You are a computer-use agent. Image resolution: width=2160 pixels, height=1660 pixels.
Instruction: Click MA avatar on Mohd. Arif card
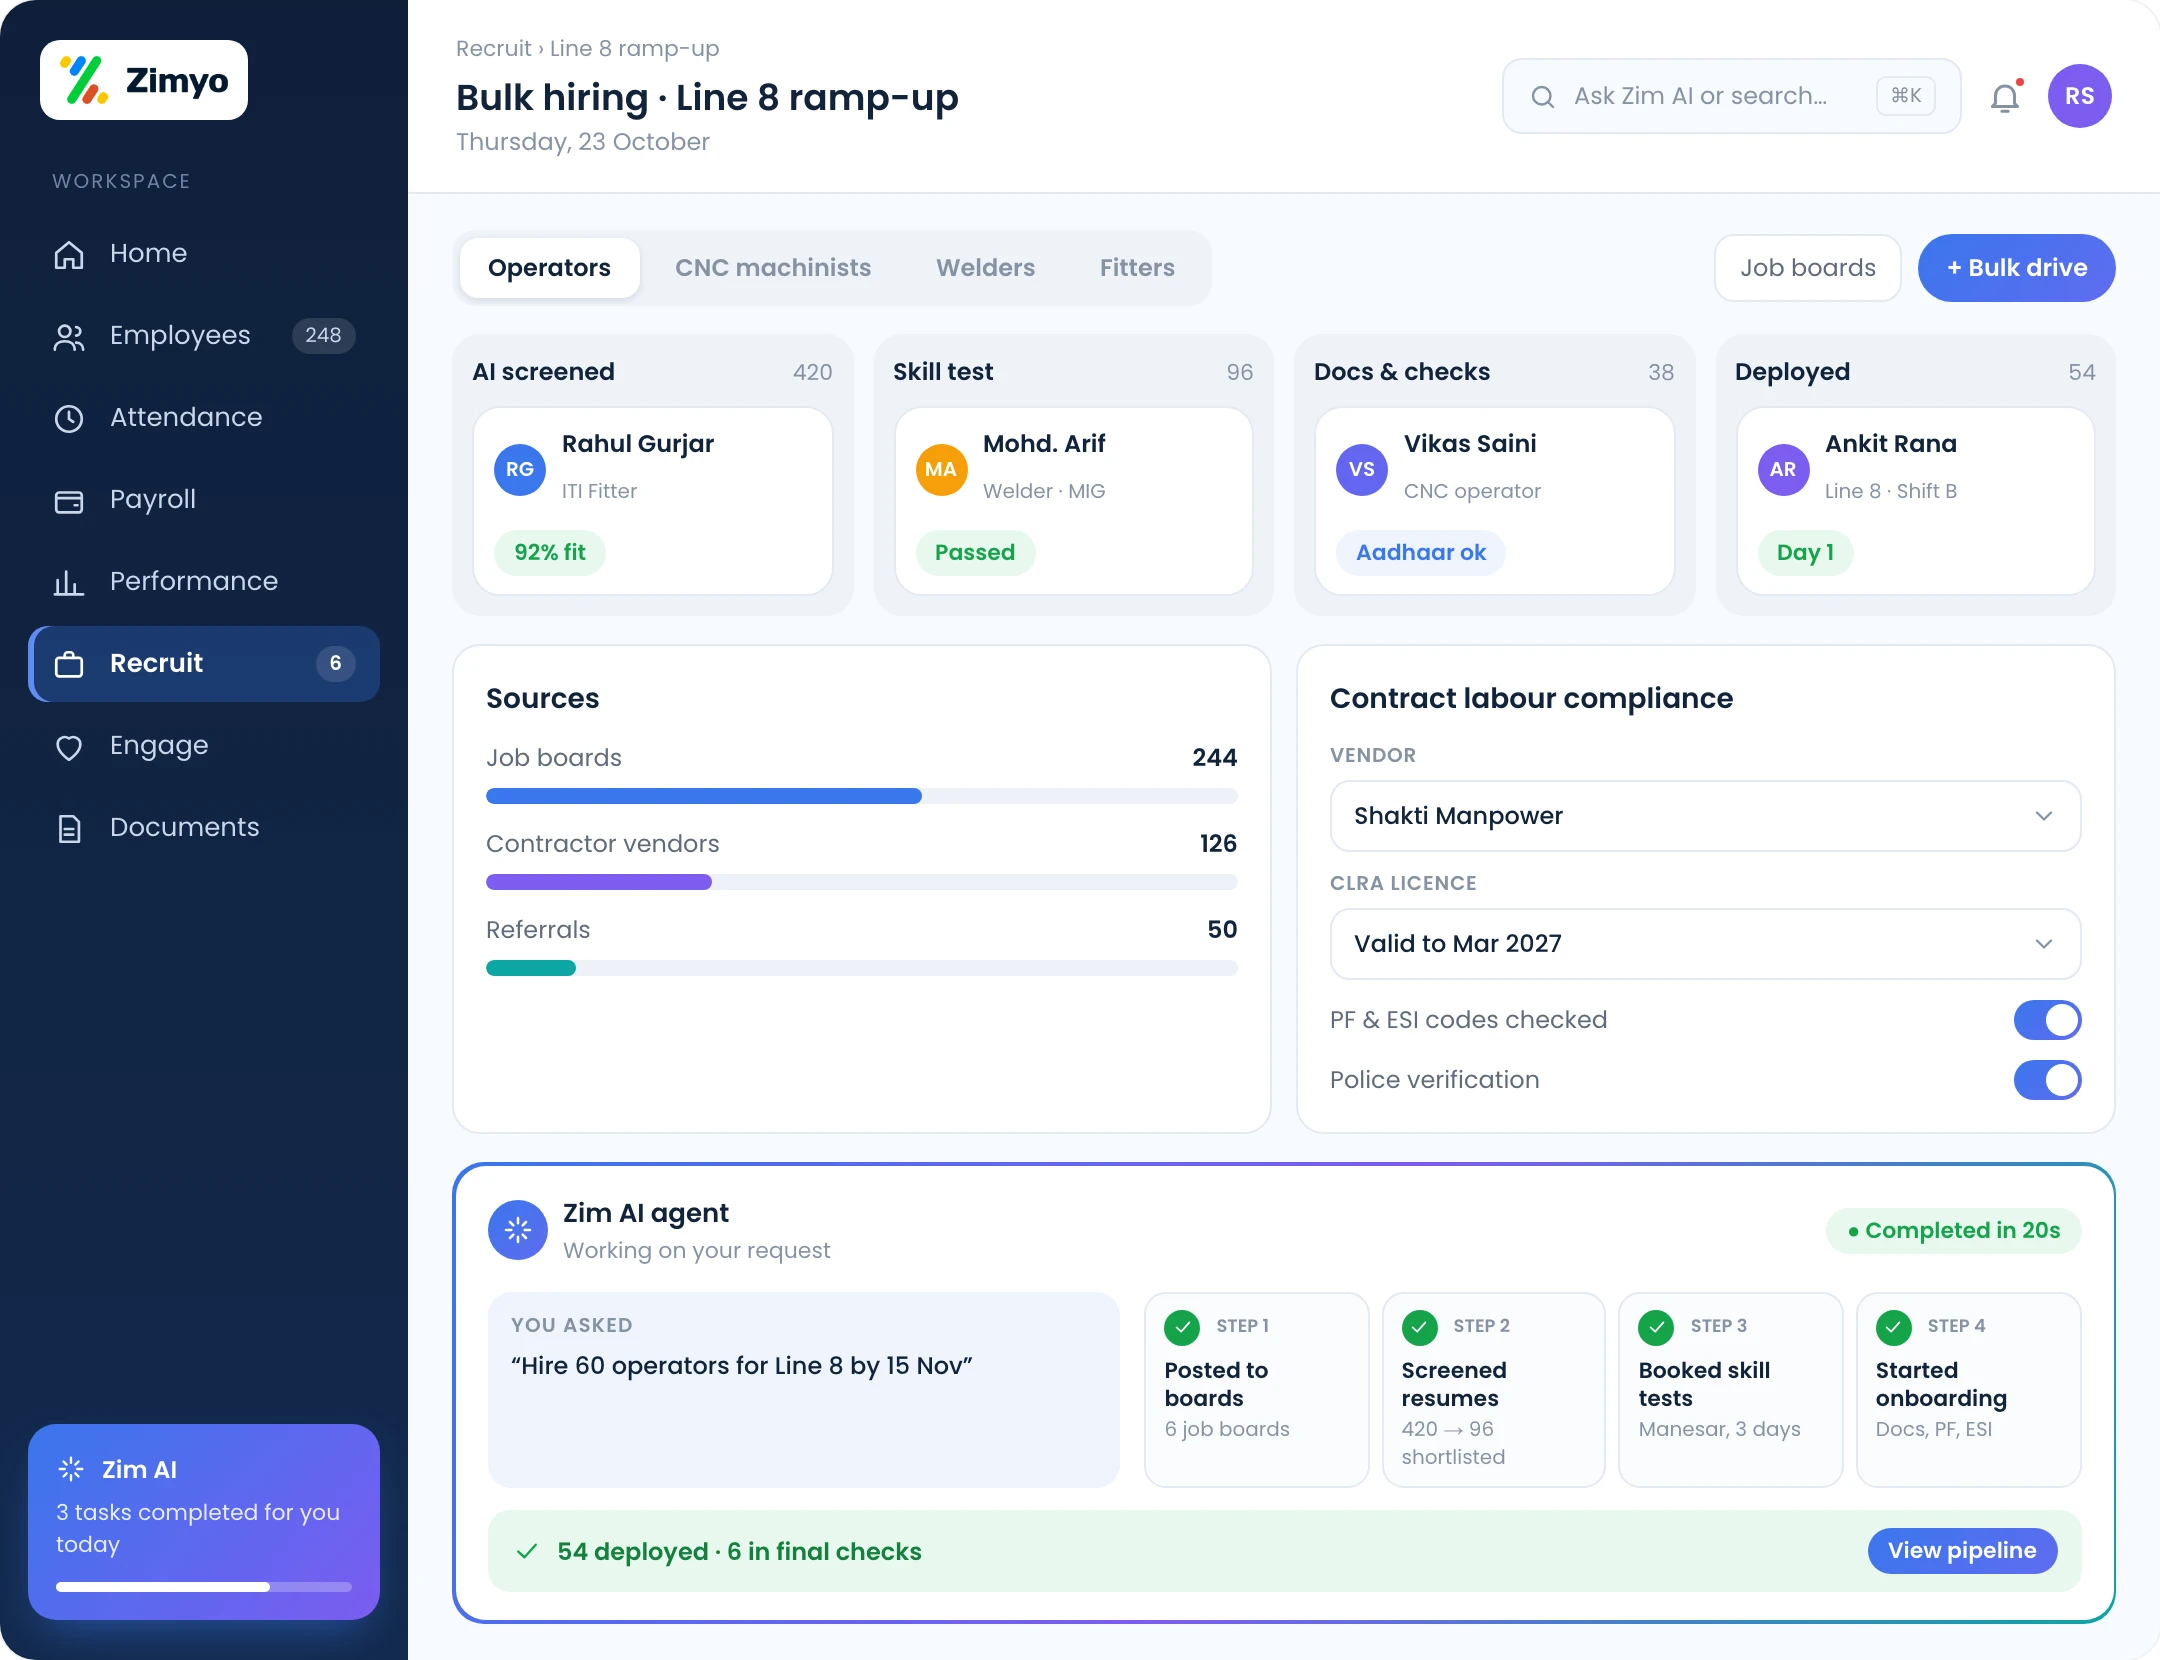(x=941, y=469)
